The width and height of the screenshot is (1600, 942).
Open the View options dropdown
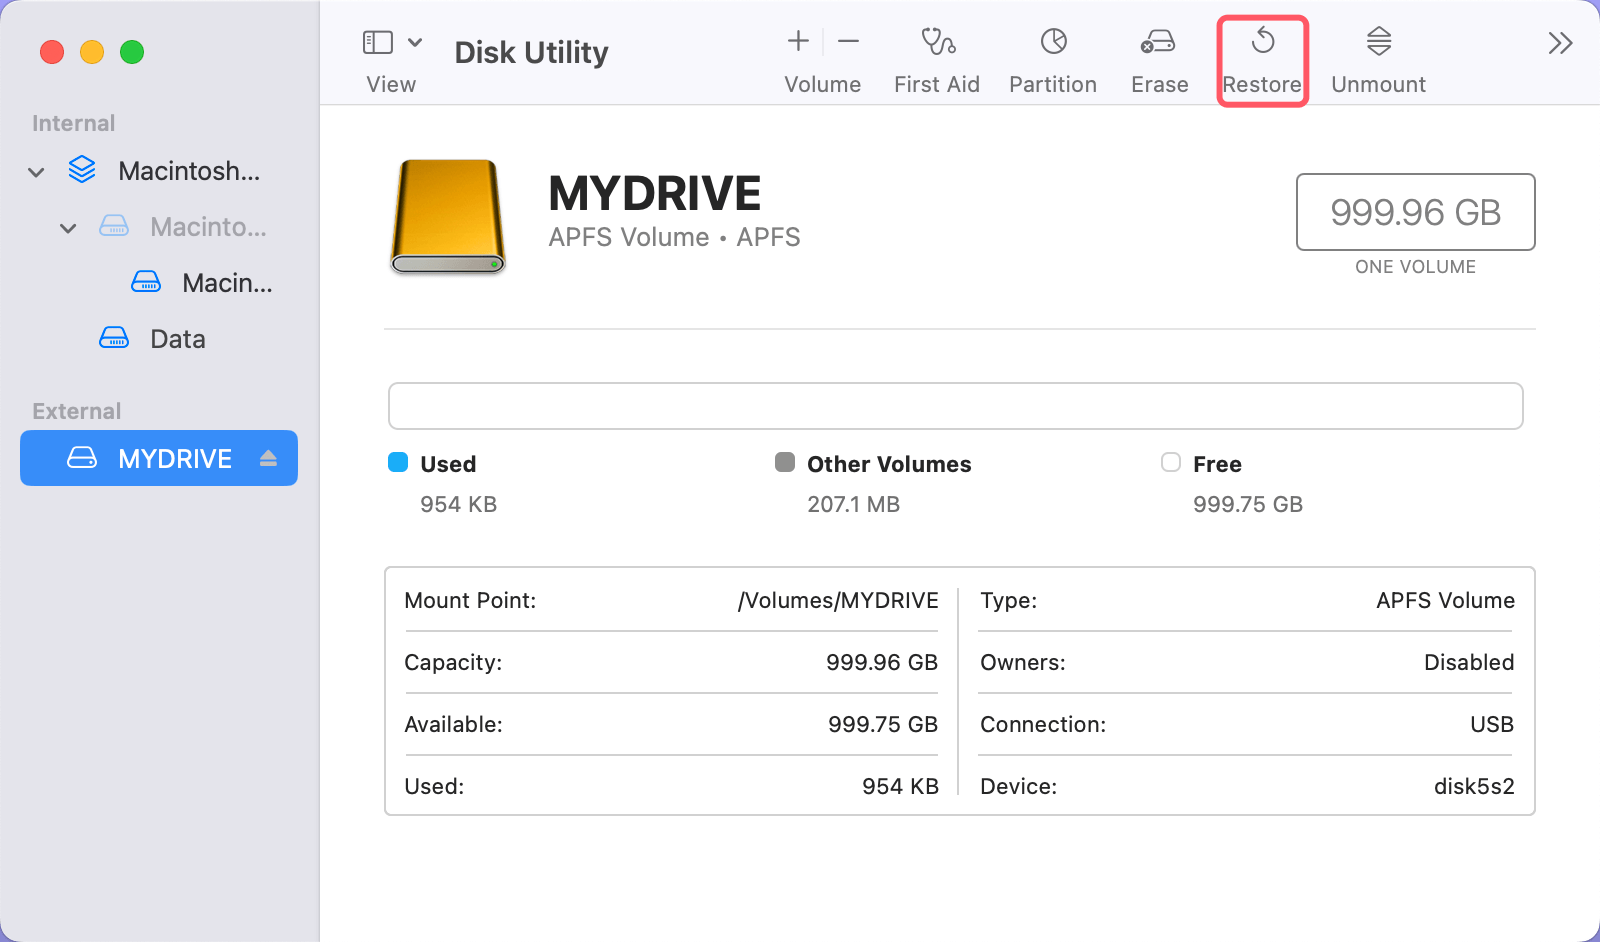(416, 42)
